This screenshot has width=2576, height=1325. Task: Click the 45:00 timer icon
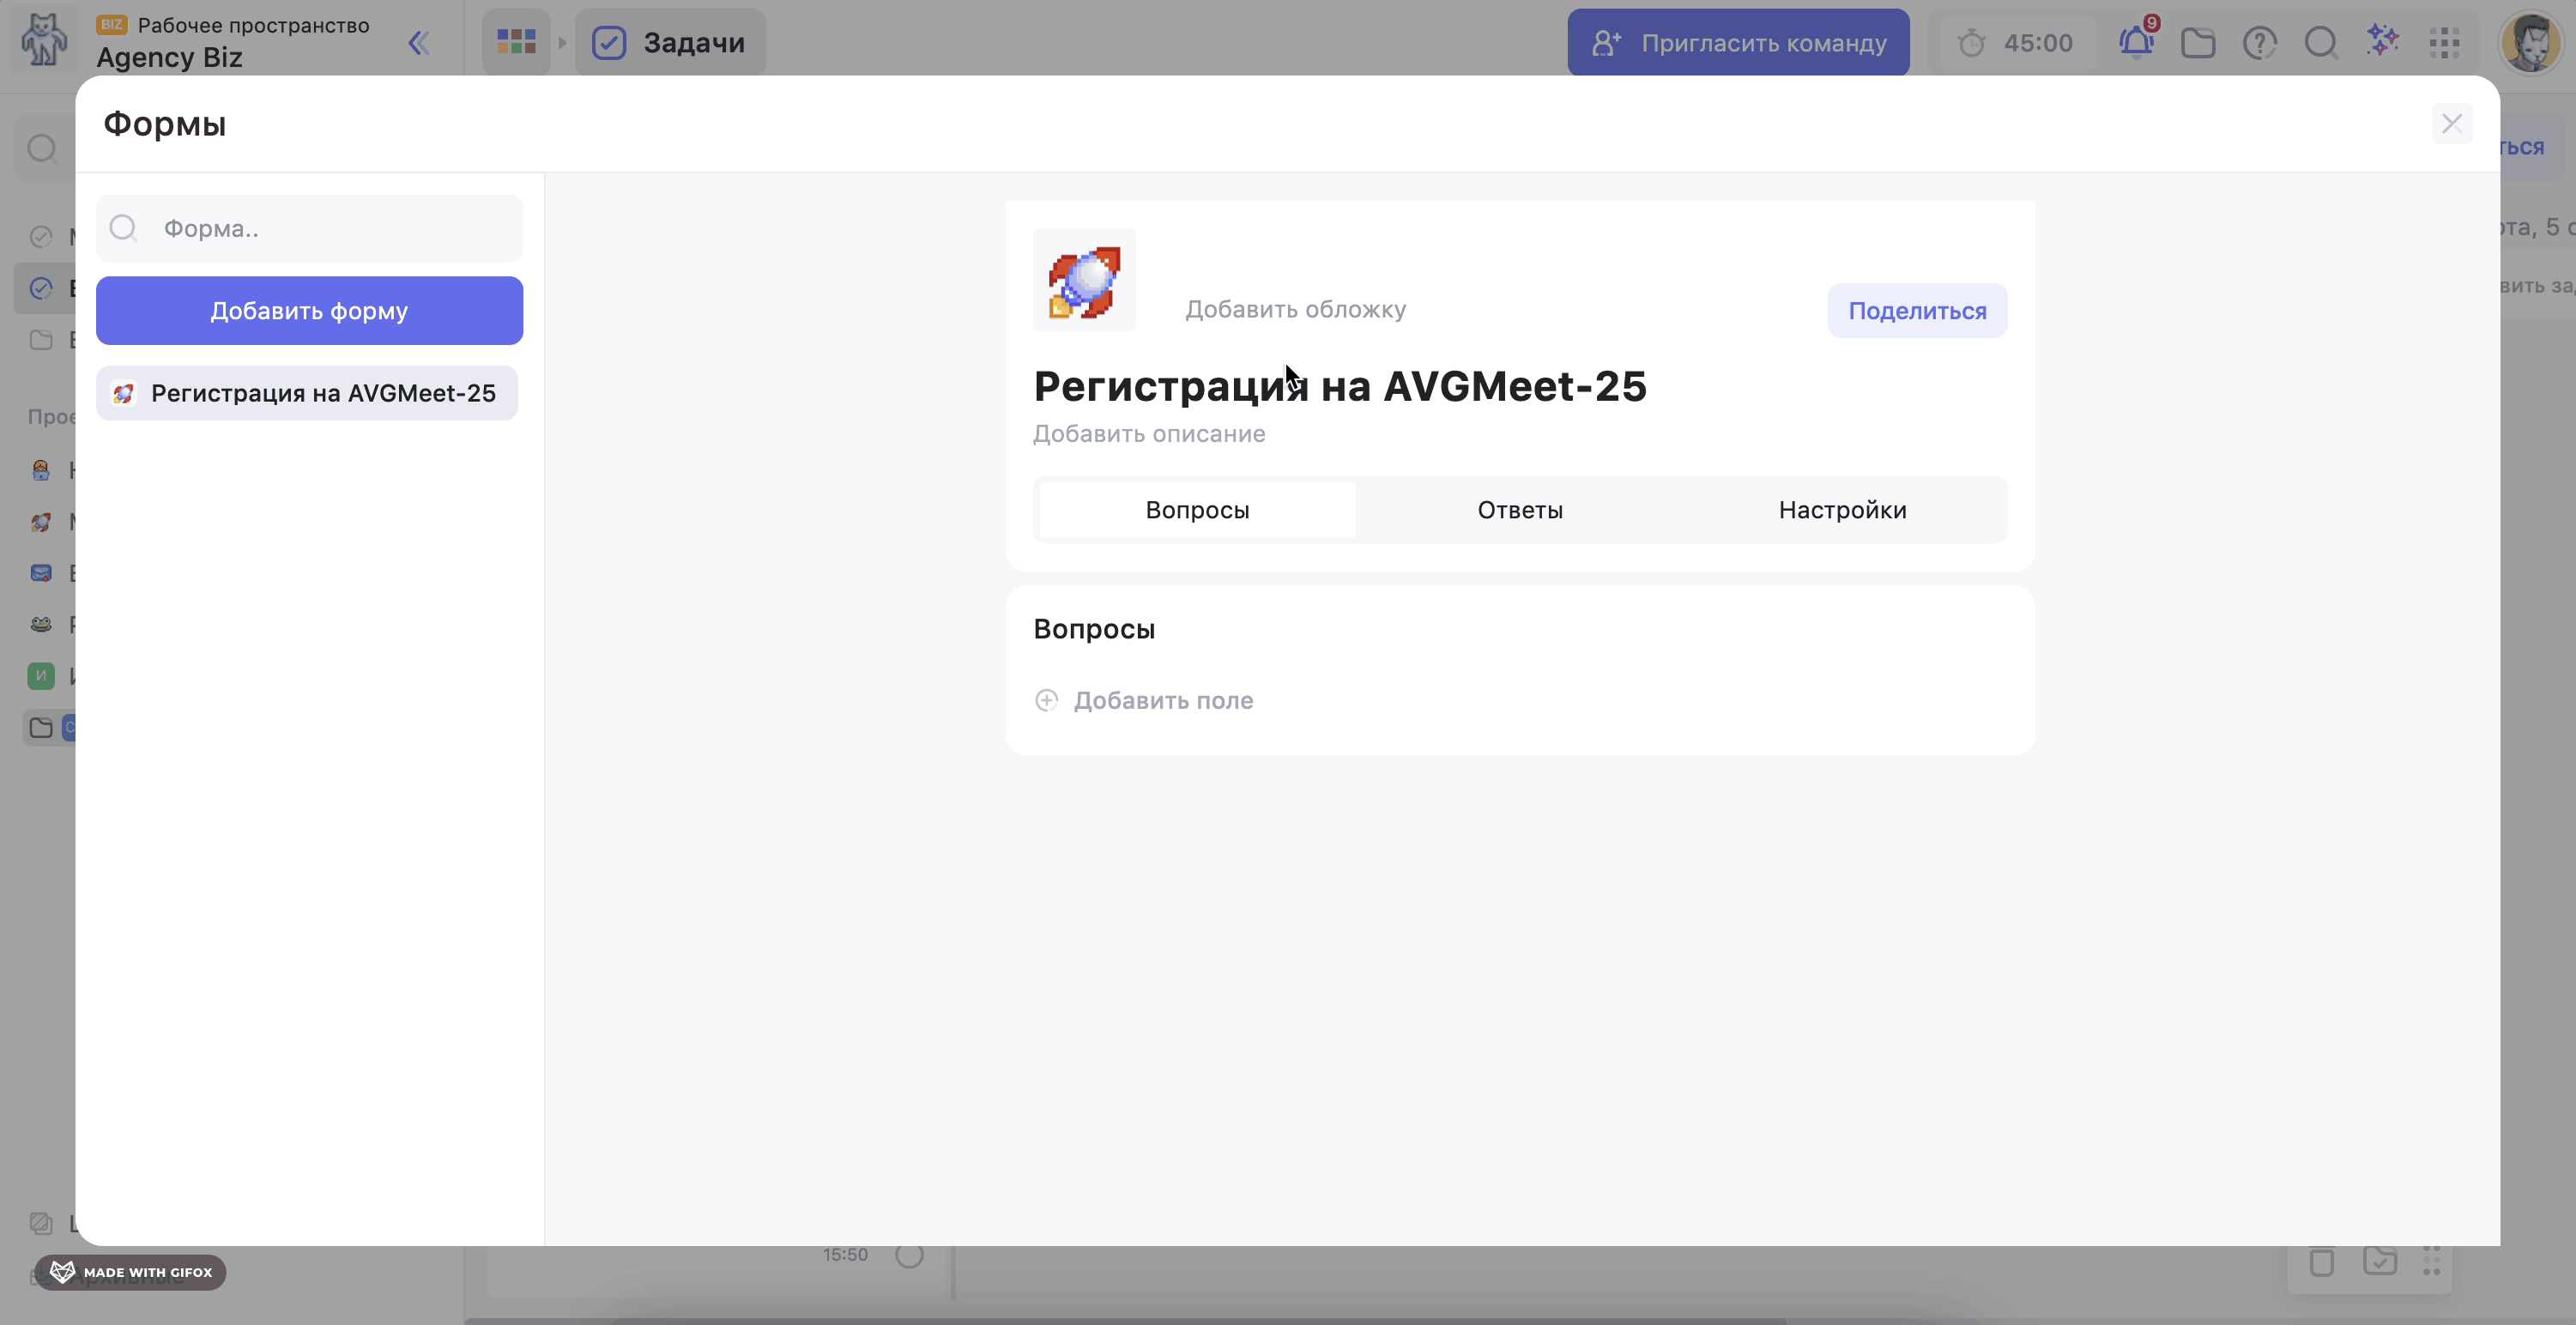coord(1971,43)
